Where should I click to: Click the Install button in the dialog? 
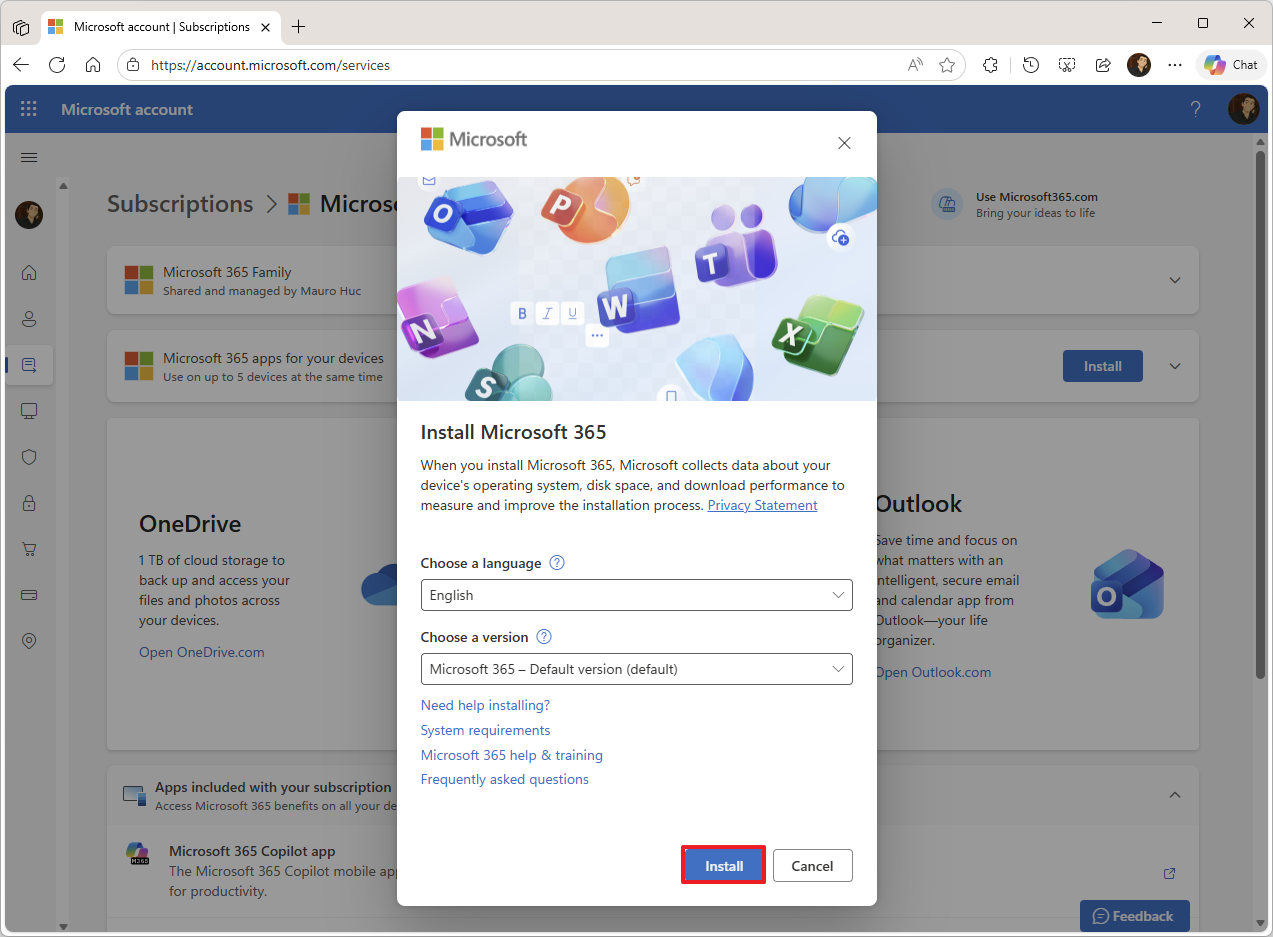722,865
